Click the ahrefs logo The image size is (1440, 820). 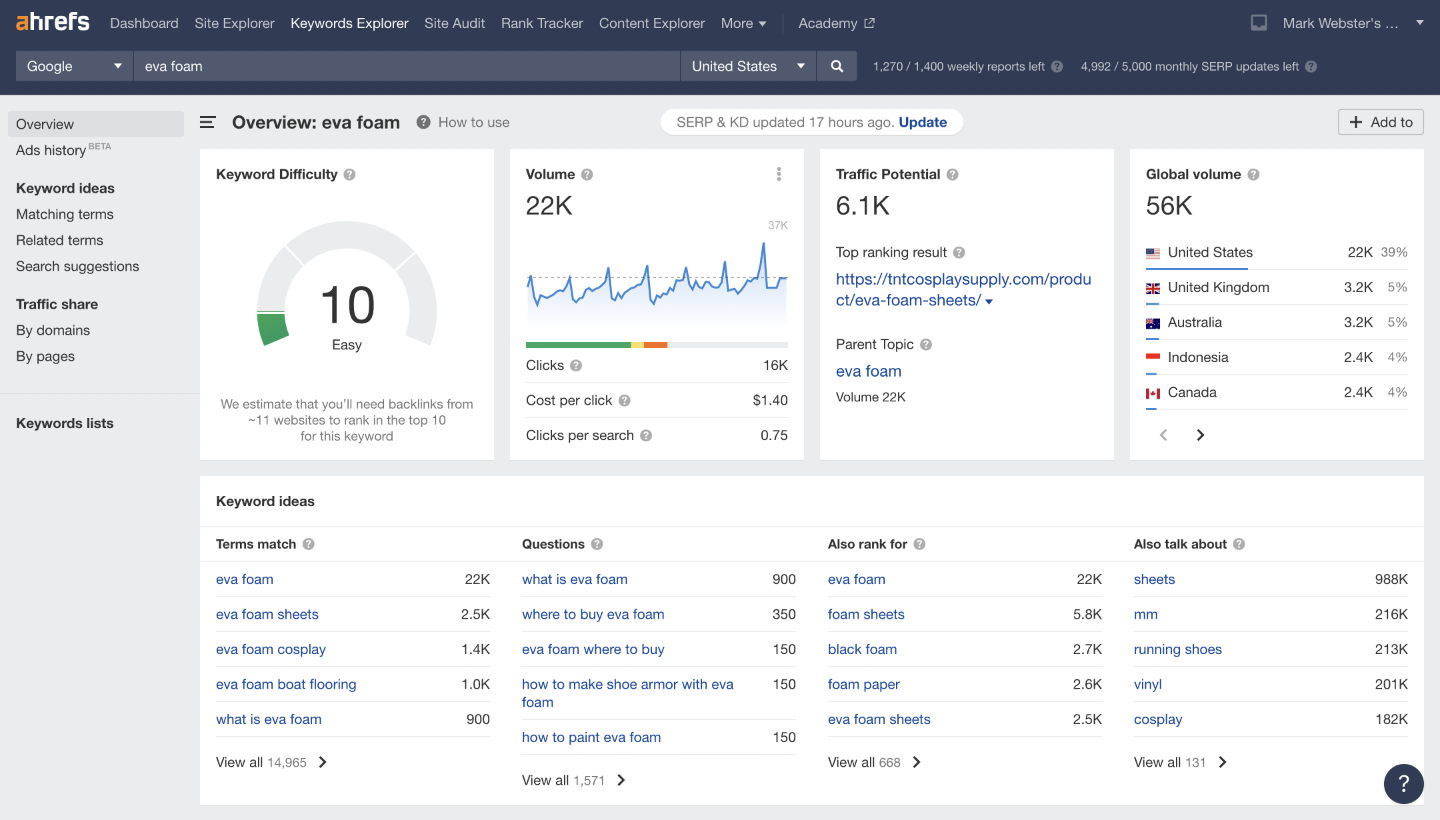pyautogui.click(x=52, y=22)
